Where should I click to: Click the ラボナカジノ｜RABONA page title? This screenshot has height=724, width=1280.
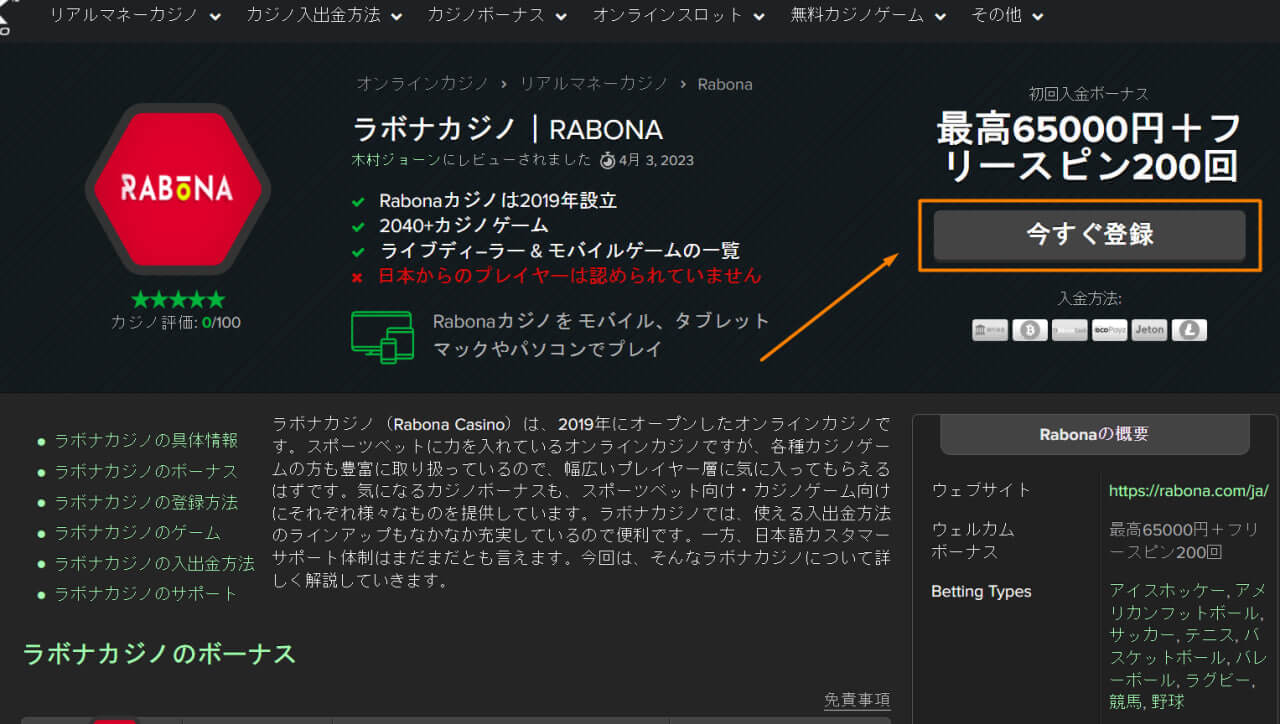pyautogui.click(x=508, y=129)
